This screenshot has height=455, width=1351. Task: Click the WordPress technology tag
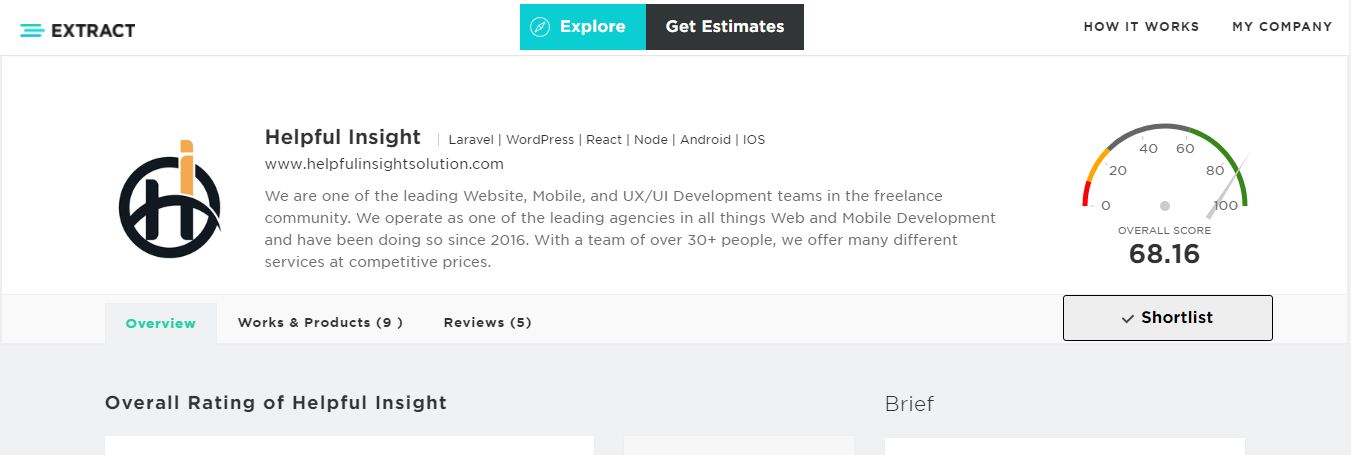coord(540,140)
